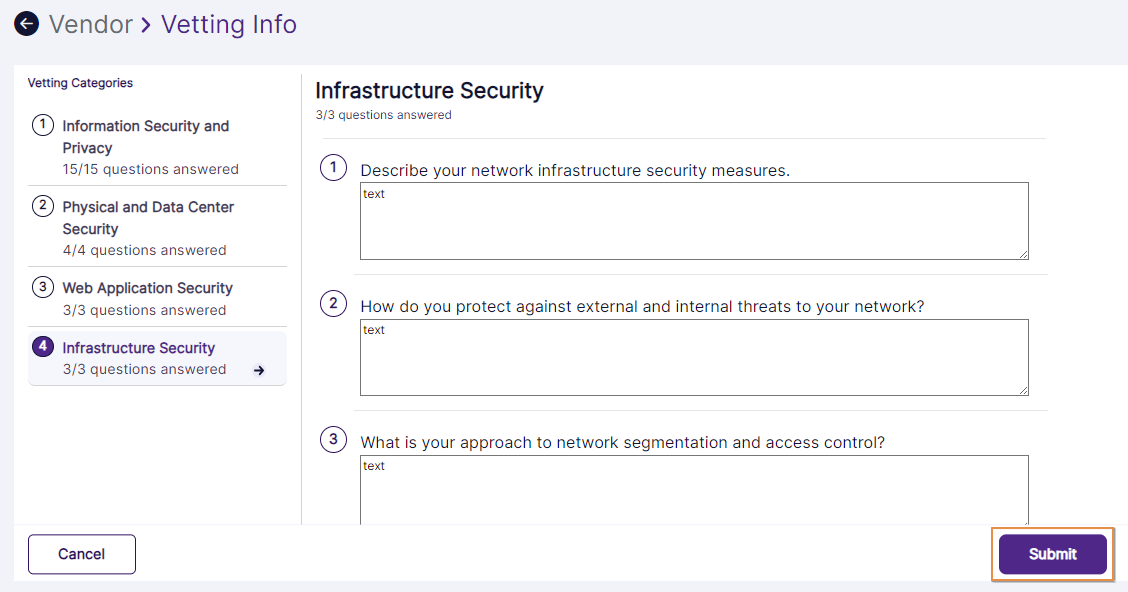The image size is (1128, 592).
Task: Cancel the vetting form
Action: (81, 554)
